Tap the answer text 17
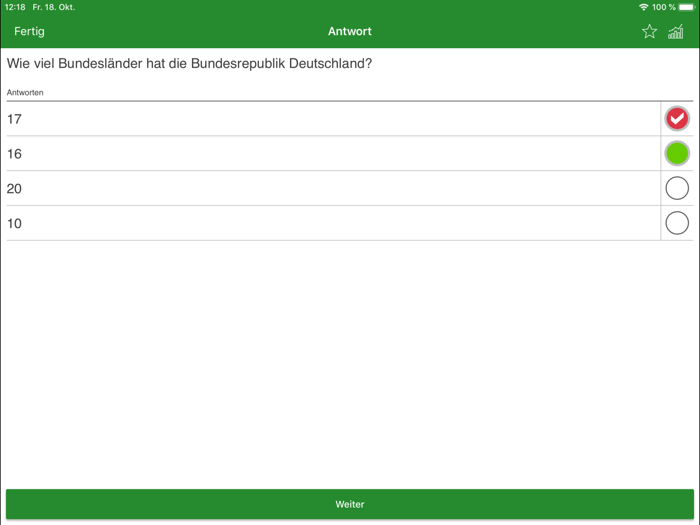Screen dimensions: 700x525 14,119
